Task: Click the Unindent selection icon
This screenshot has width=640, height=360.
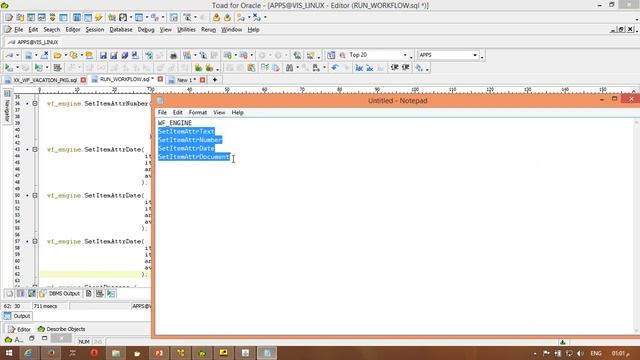Action: click(x=405, y=68)
